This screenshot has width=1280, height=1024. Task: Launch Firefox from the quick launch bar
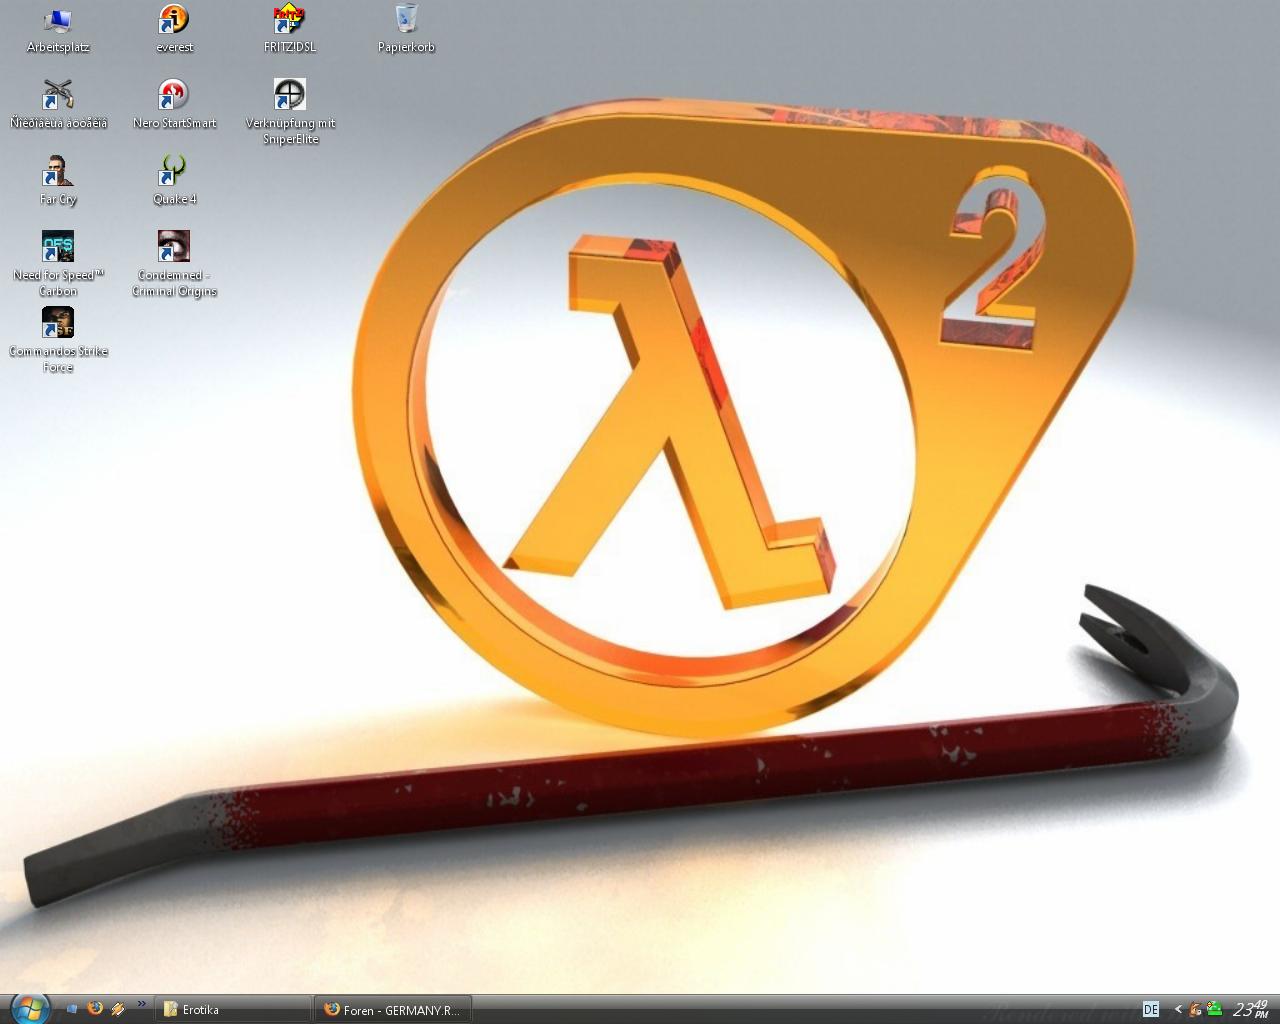click(x=95, y=1009)
